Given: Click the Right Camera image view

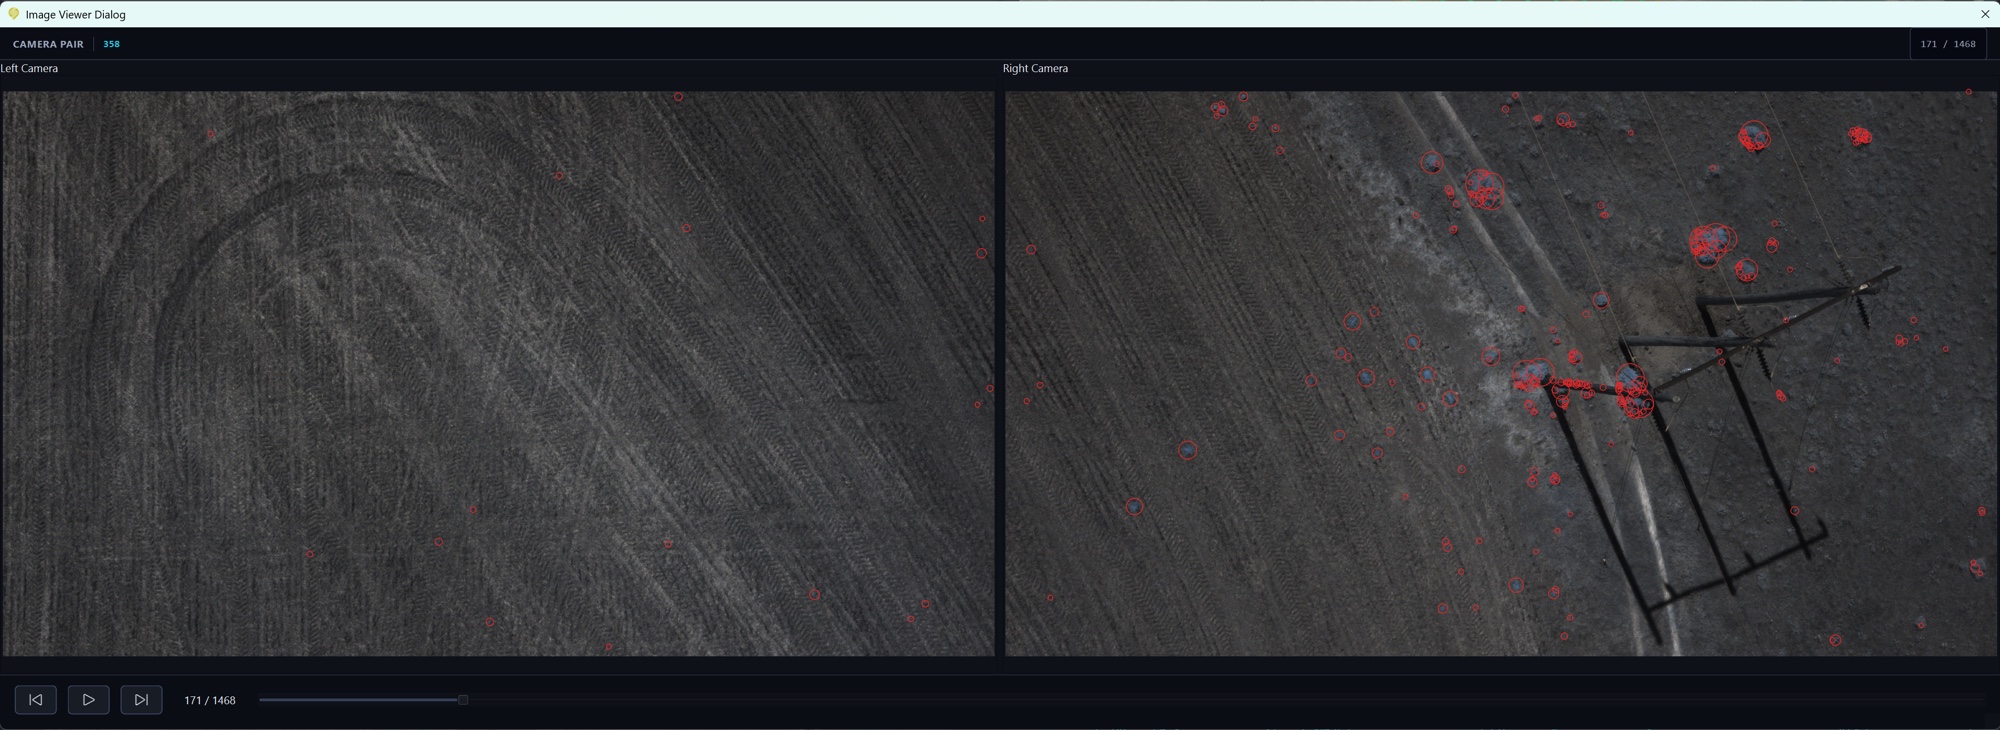Looking at the screenshot, I should tap(1501, 374).
